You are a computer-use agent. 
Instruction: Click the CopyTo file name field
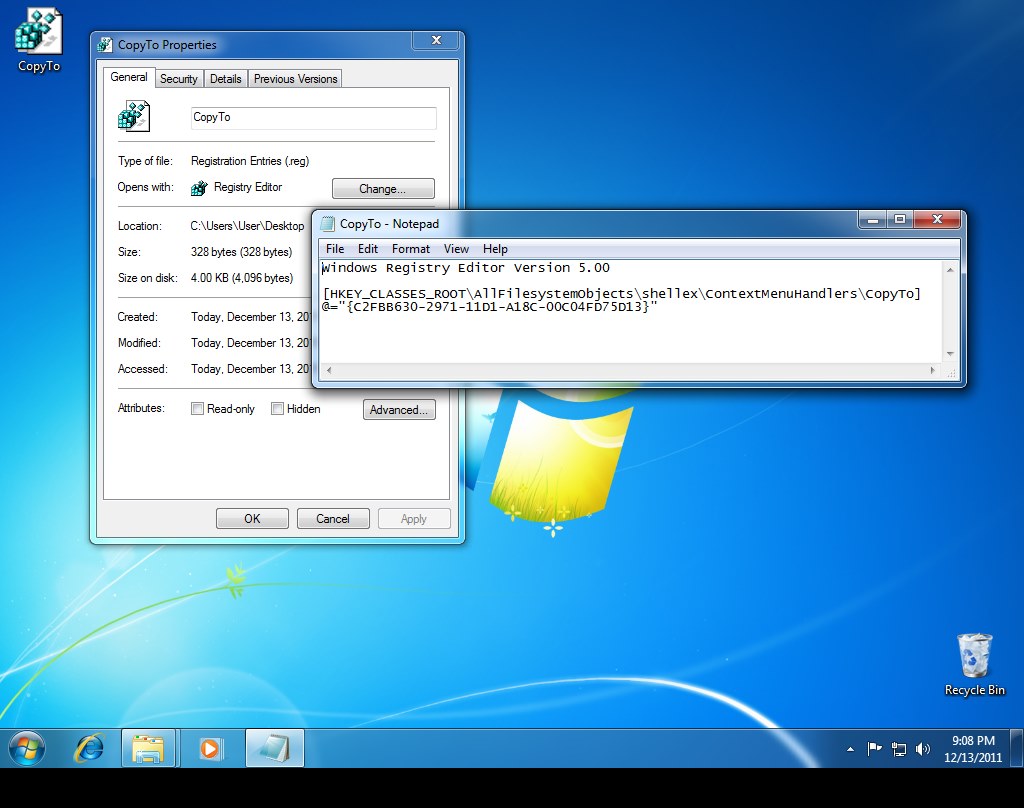click(x=313, y=118)
